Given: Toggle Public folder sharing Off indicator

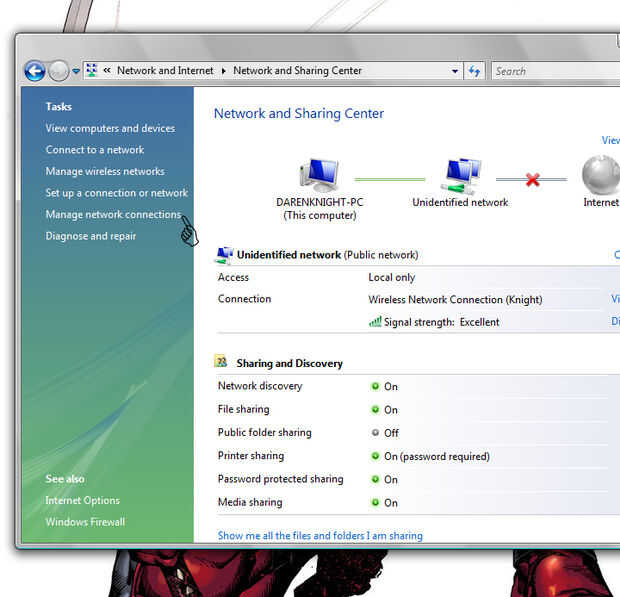Looking at the screenshot, I should click(x=375, y=433).
